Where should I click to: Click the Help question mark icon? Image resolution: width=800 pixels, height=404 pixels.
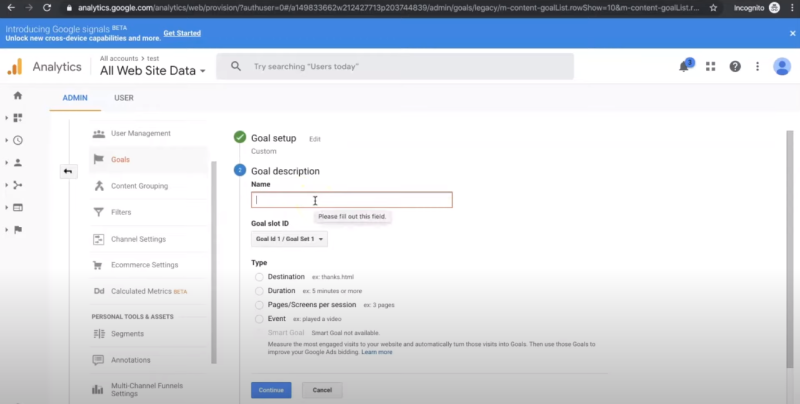tap(735, 67)
